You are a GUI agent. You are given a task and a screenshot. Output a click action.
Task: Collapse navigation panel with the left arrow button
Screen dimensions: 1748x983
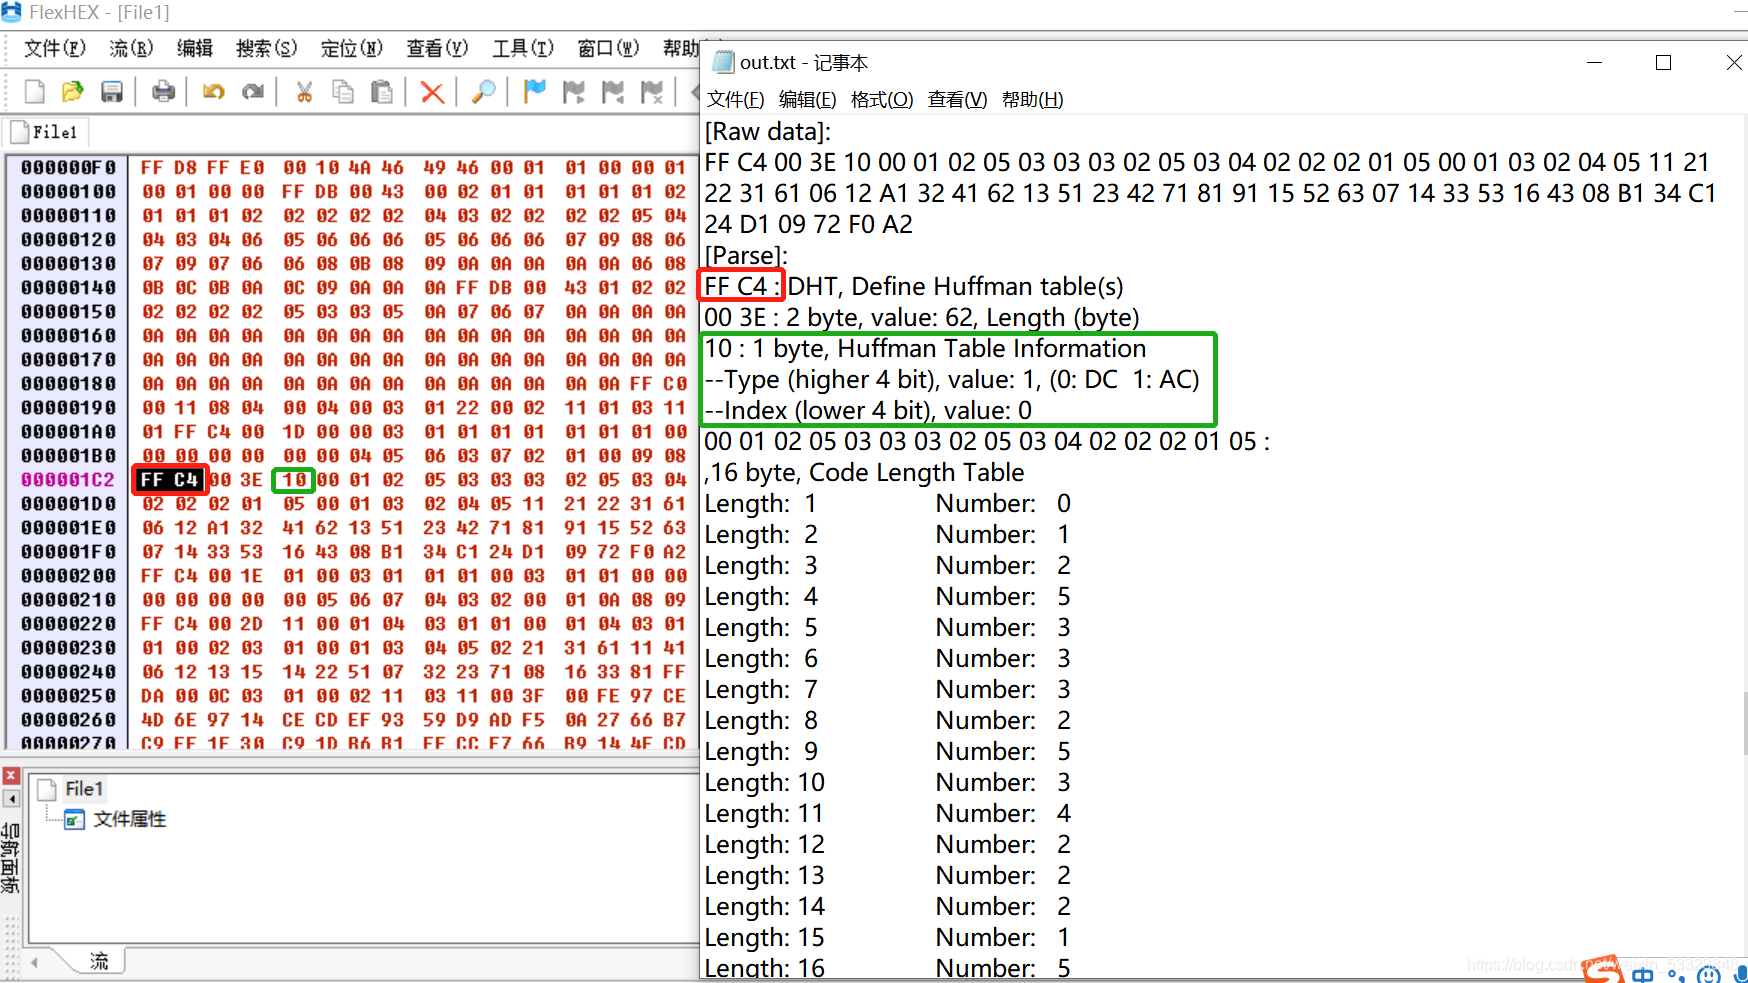[x=11, y=799]
